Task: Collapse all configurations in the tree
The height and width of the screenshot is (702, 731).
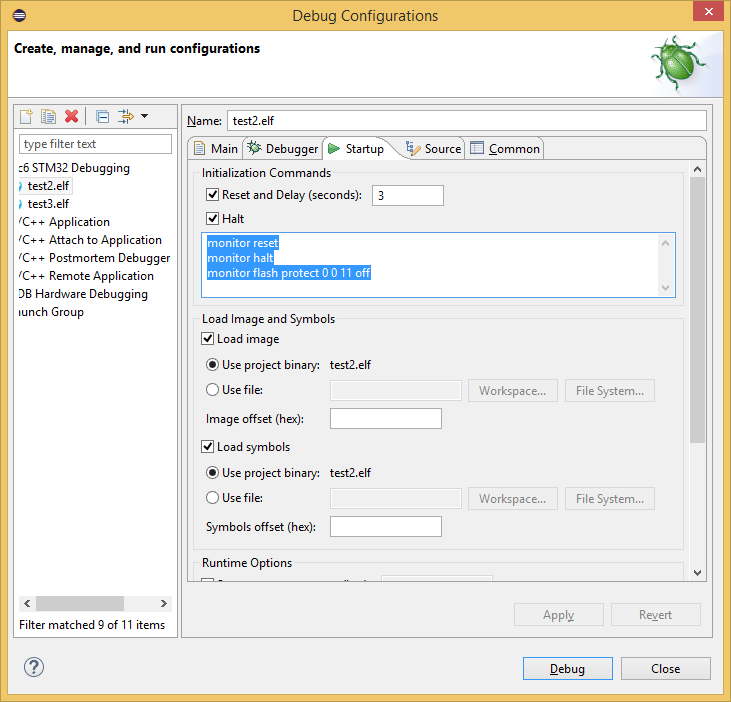Action: (102, 117)
